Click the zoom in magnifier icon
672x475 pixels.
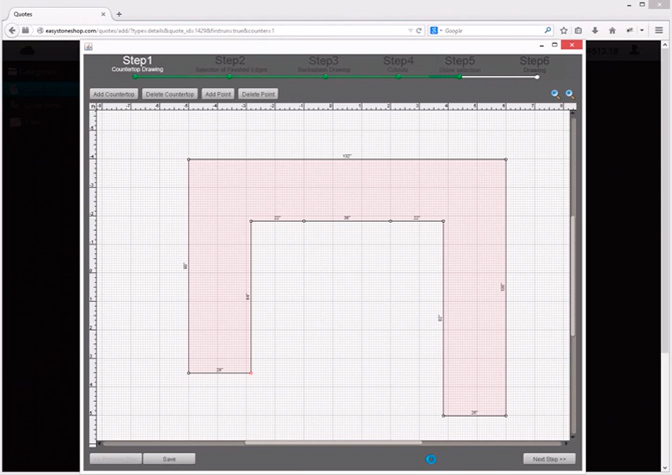click(x=556, y=94)
